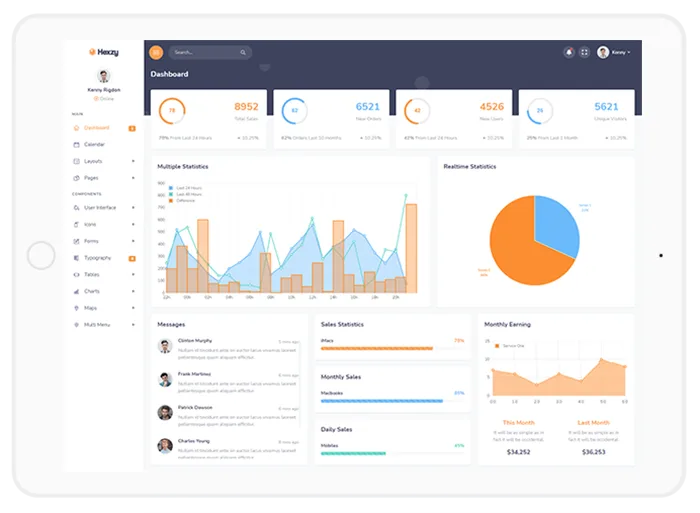
Task: Select the Charts icon in sidebar
Action: point(76,291)
